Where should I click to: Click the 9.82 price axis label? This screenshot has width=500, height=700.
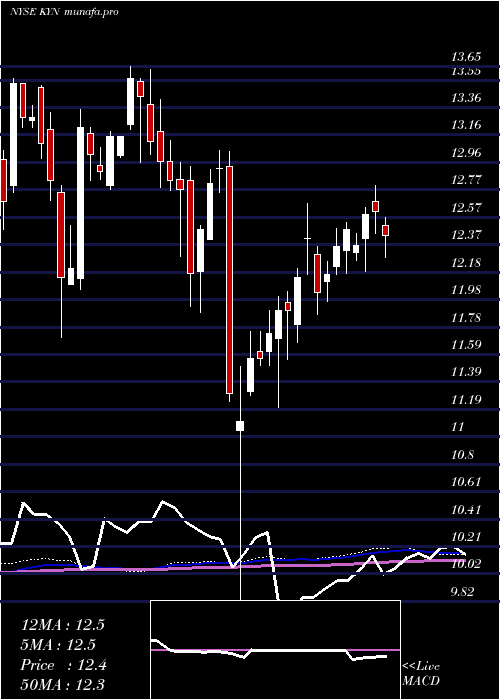(464, 592)
